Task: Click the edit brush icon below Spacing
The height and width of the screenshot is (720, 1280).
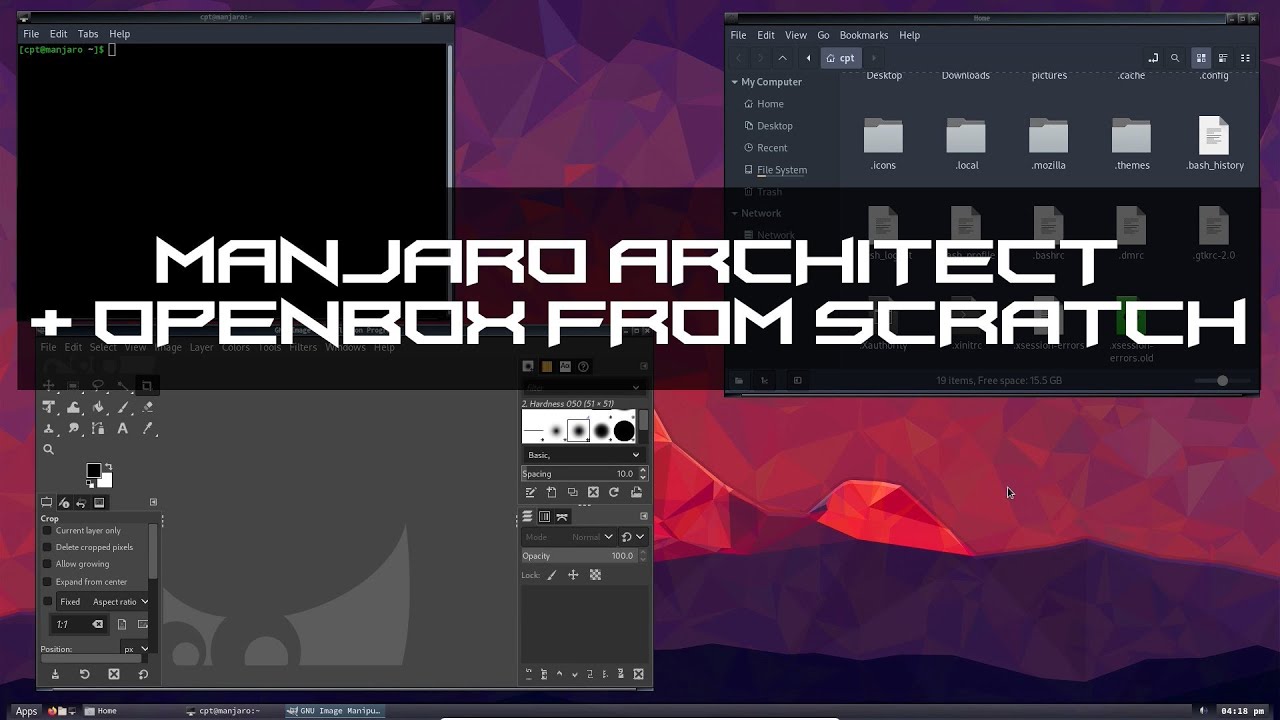Action: [x=530, y=492]
